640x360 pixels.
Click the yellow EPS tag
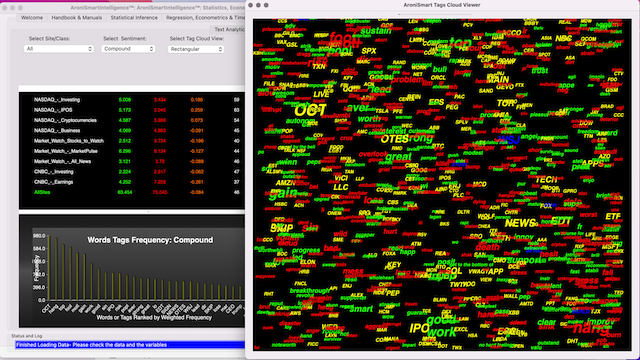(436, 102)
